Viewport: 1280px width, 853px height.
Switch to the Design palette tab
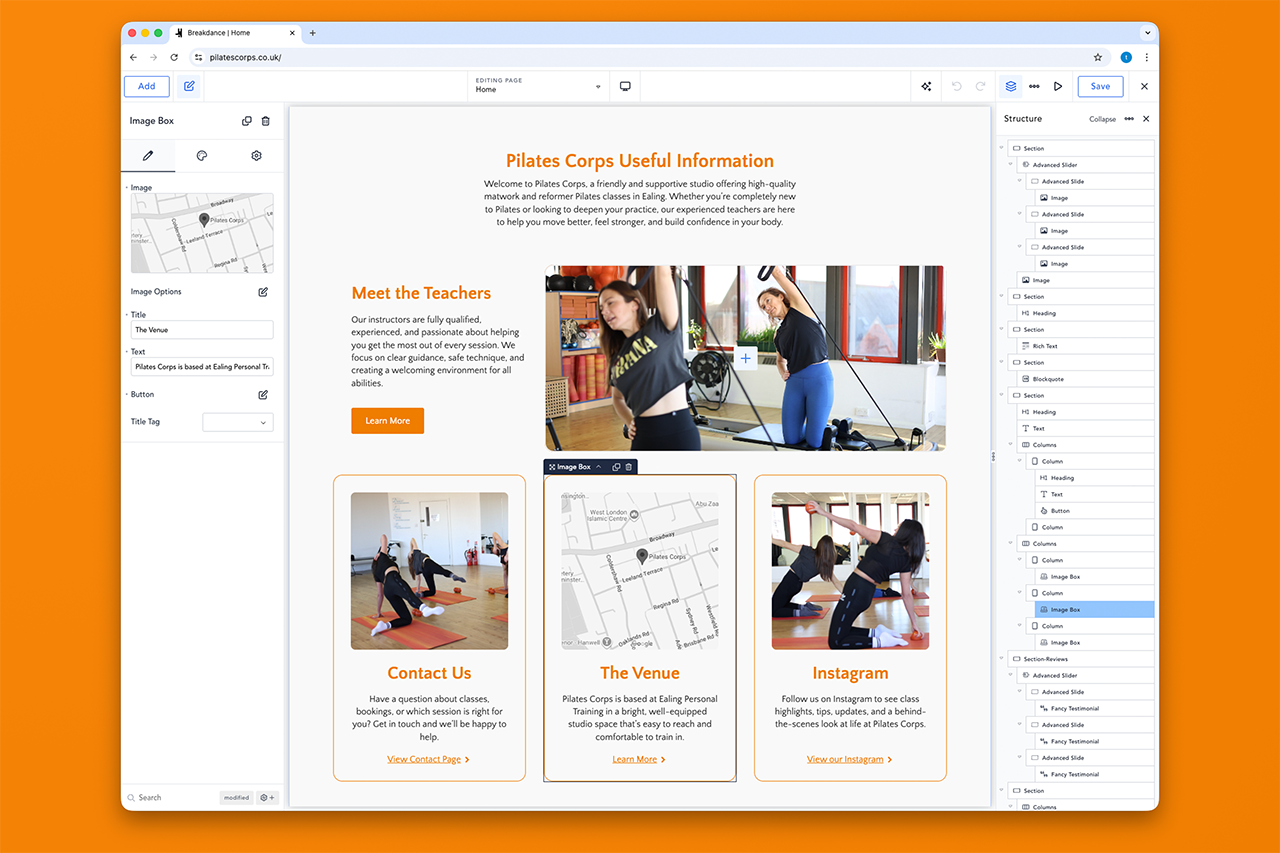[202, 156]
